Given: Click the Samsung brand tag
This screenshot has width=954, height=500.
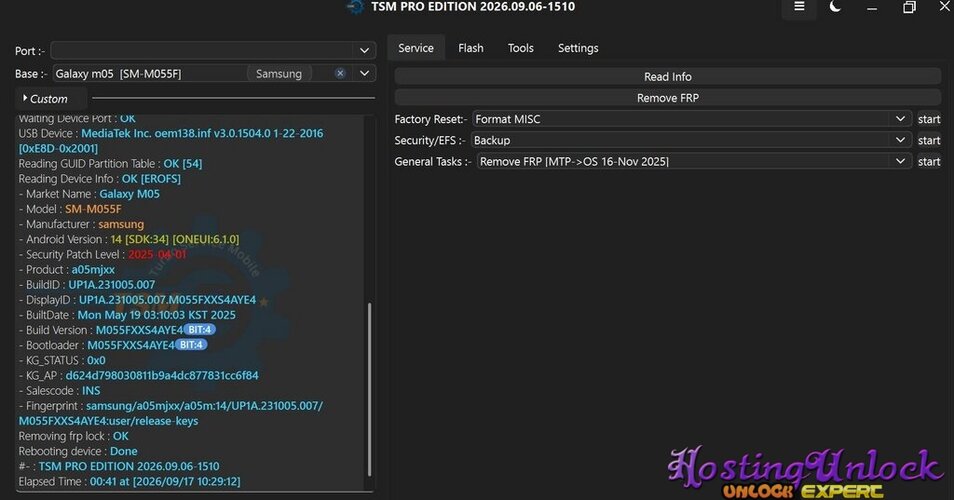Looking at the screenshot, I should coord(279,74).
